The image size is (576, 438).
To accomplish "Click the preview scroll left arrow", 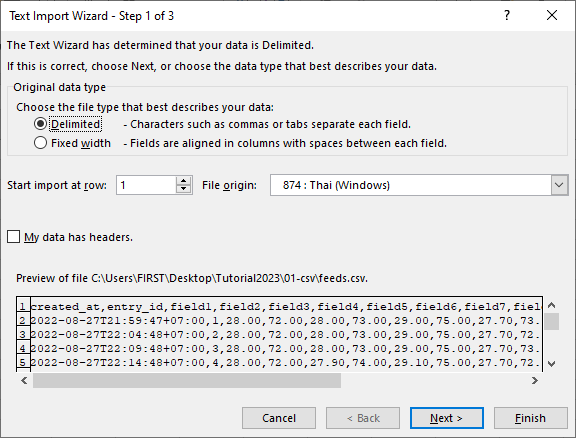I will [x=24, y=380].
